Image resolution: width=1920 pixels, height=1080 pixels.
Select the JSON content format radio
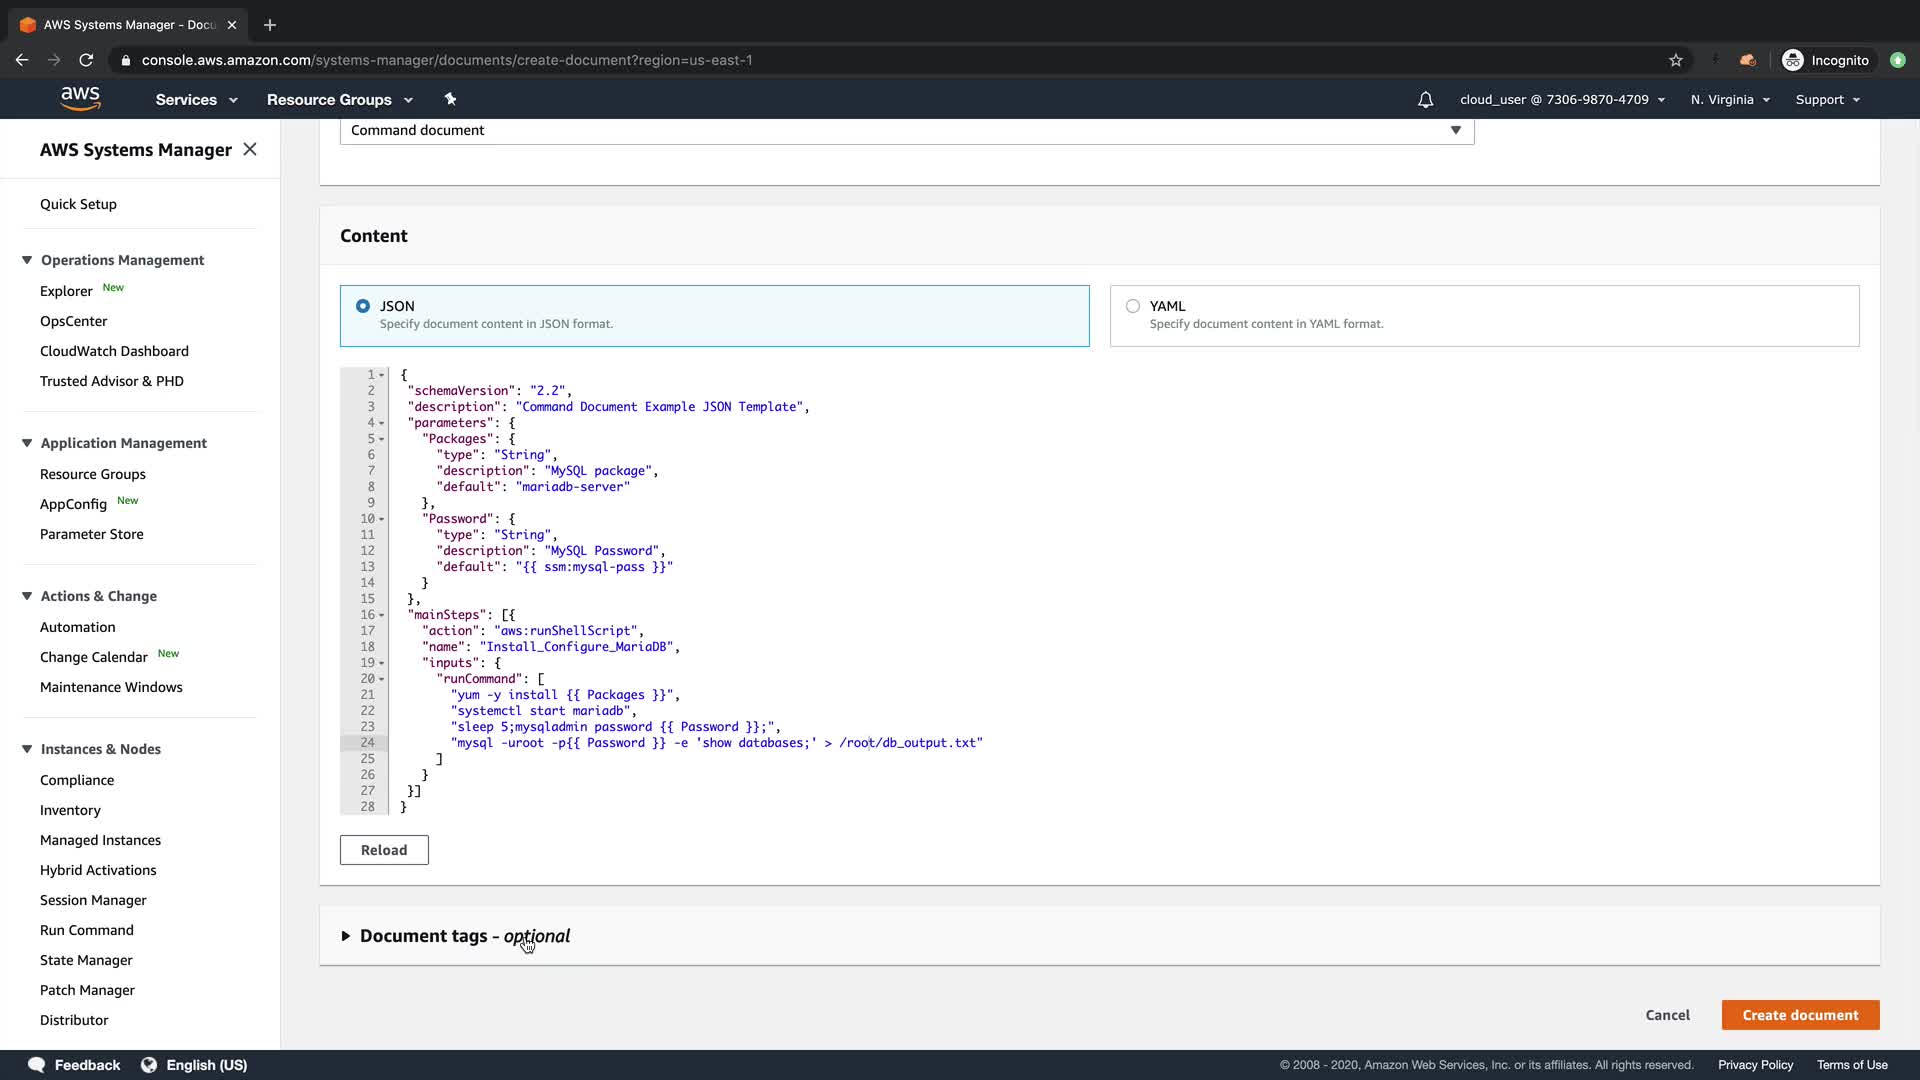tap(363, 306)
